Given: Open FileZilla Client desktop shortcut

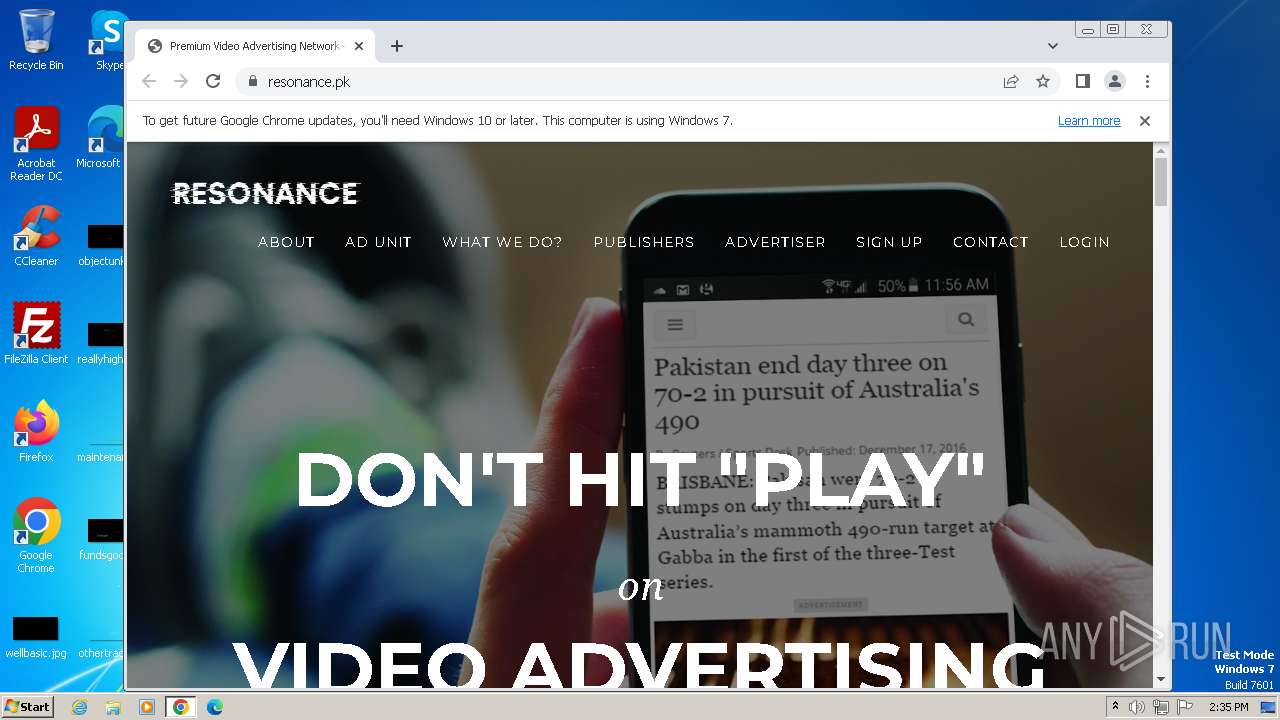Looking at the screenshot, I should [x=36, y=333].
